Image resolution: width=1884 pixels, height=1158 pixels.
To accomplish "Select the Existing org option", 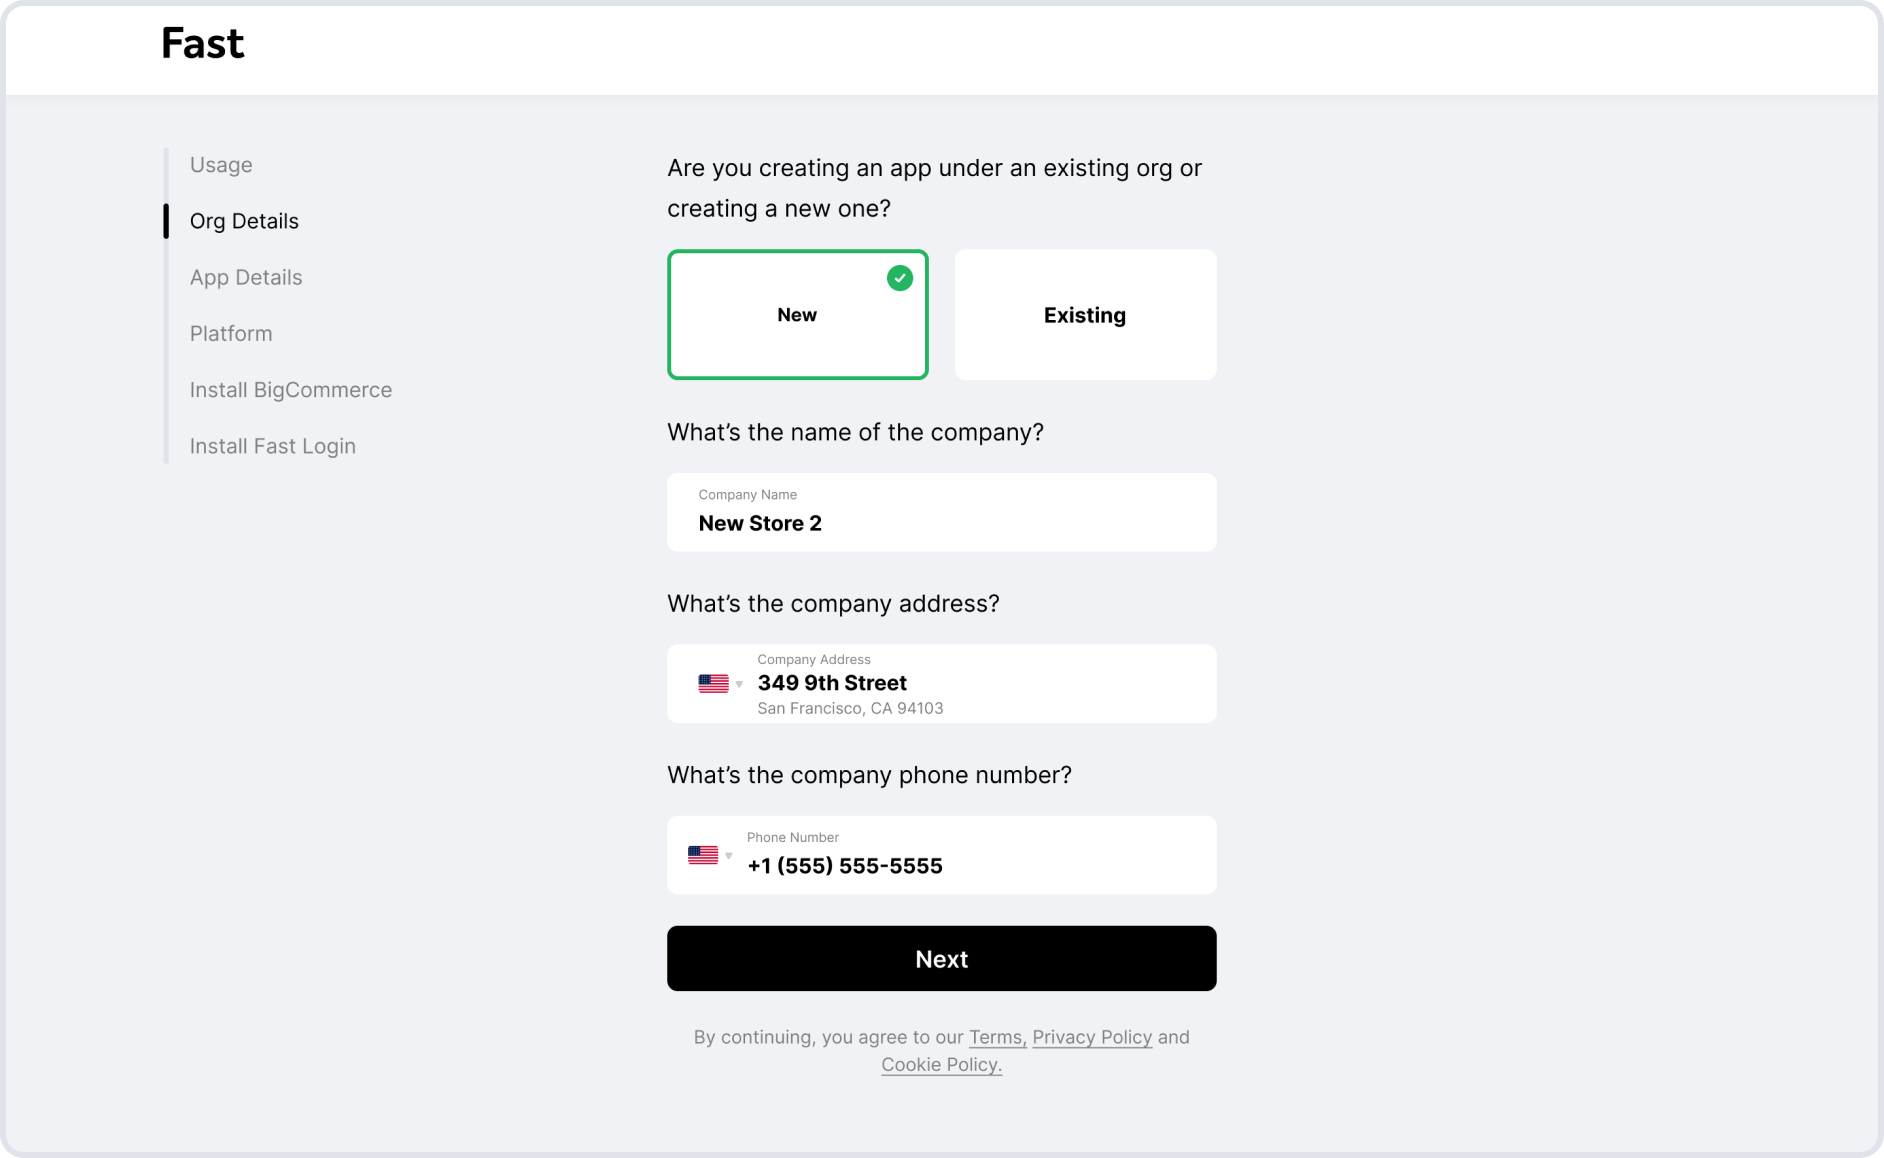I will tap(1085, 314).
